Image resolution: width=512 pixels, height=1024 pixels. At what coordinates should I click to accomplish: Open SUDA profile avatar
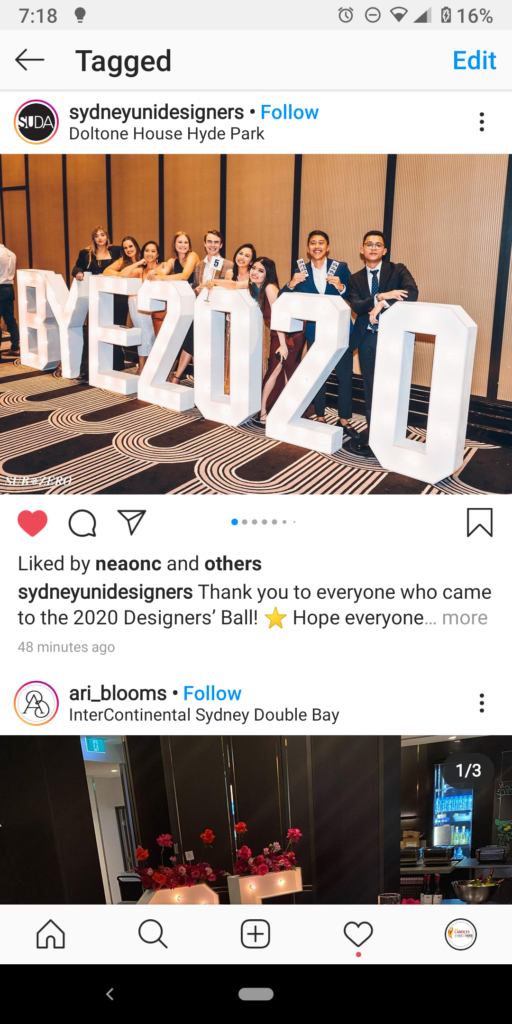pos(37,122)
